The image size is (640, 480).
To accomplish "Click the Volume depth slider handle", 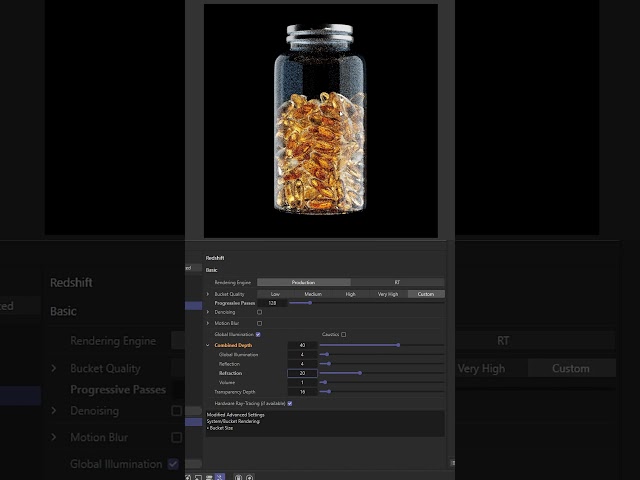I will (x=325, y=382).
